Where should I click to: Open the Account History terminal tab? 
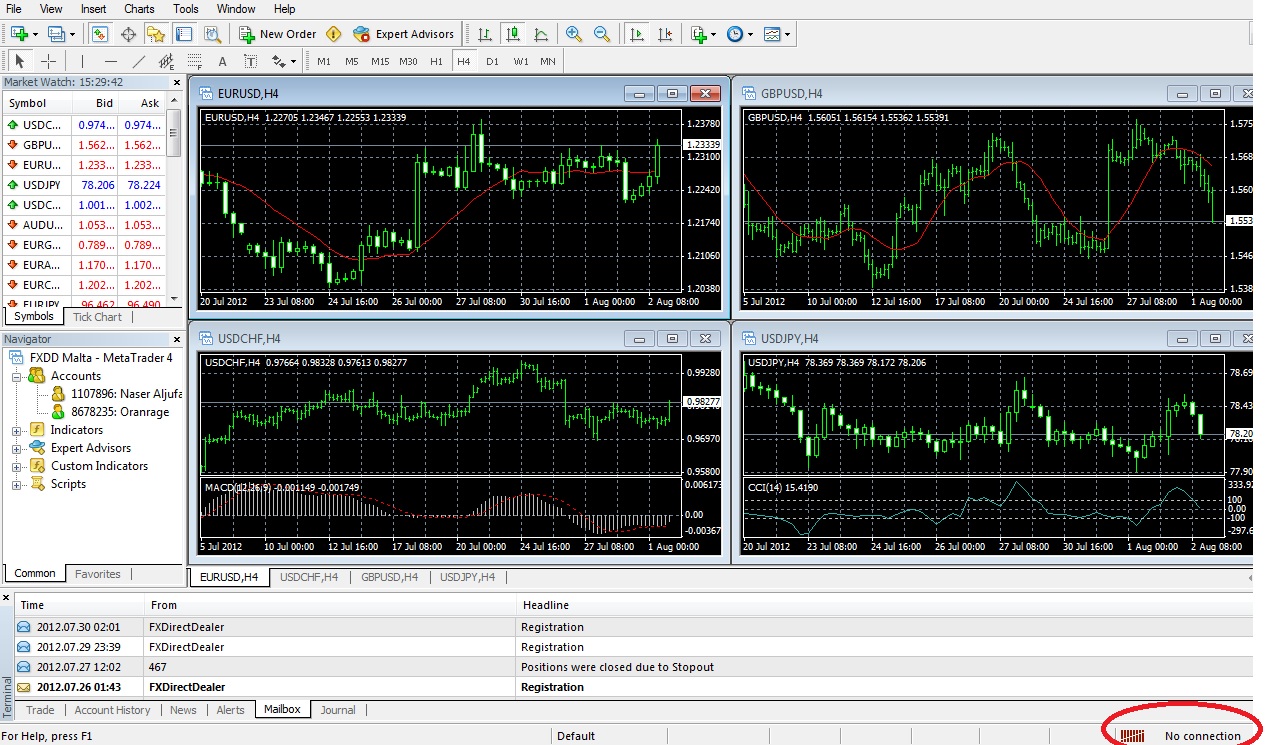(x=112, y=710)
